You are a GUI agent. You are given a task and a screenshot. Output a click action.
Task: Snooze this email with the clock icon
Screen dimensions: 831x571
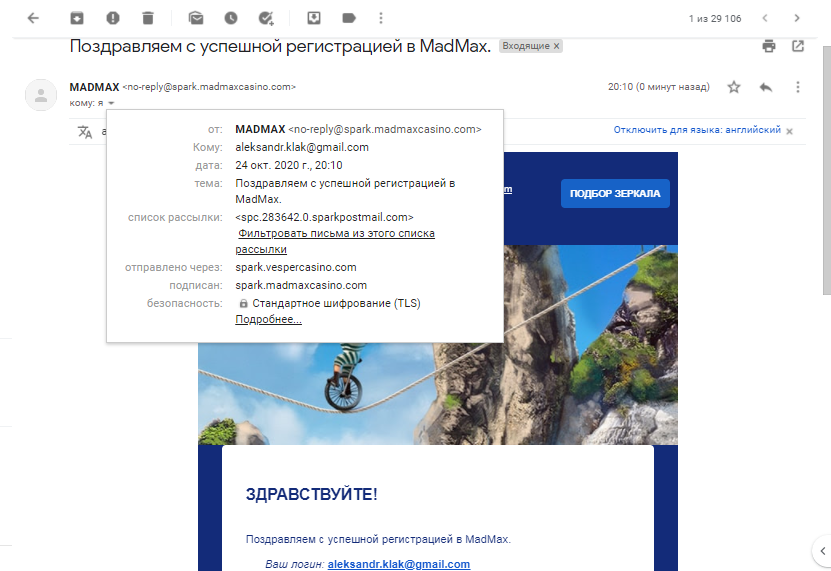point(231,19)
